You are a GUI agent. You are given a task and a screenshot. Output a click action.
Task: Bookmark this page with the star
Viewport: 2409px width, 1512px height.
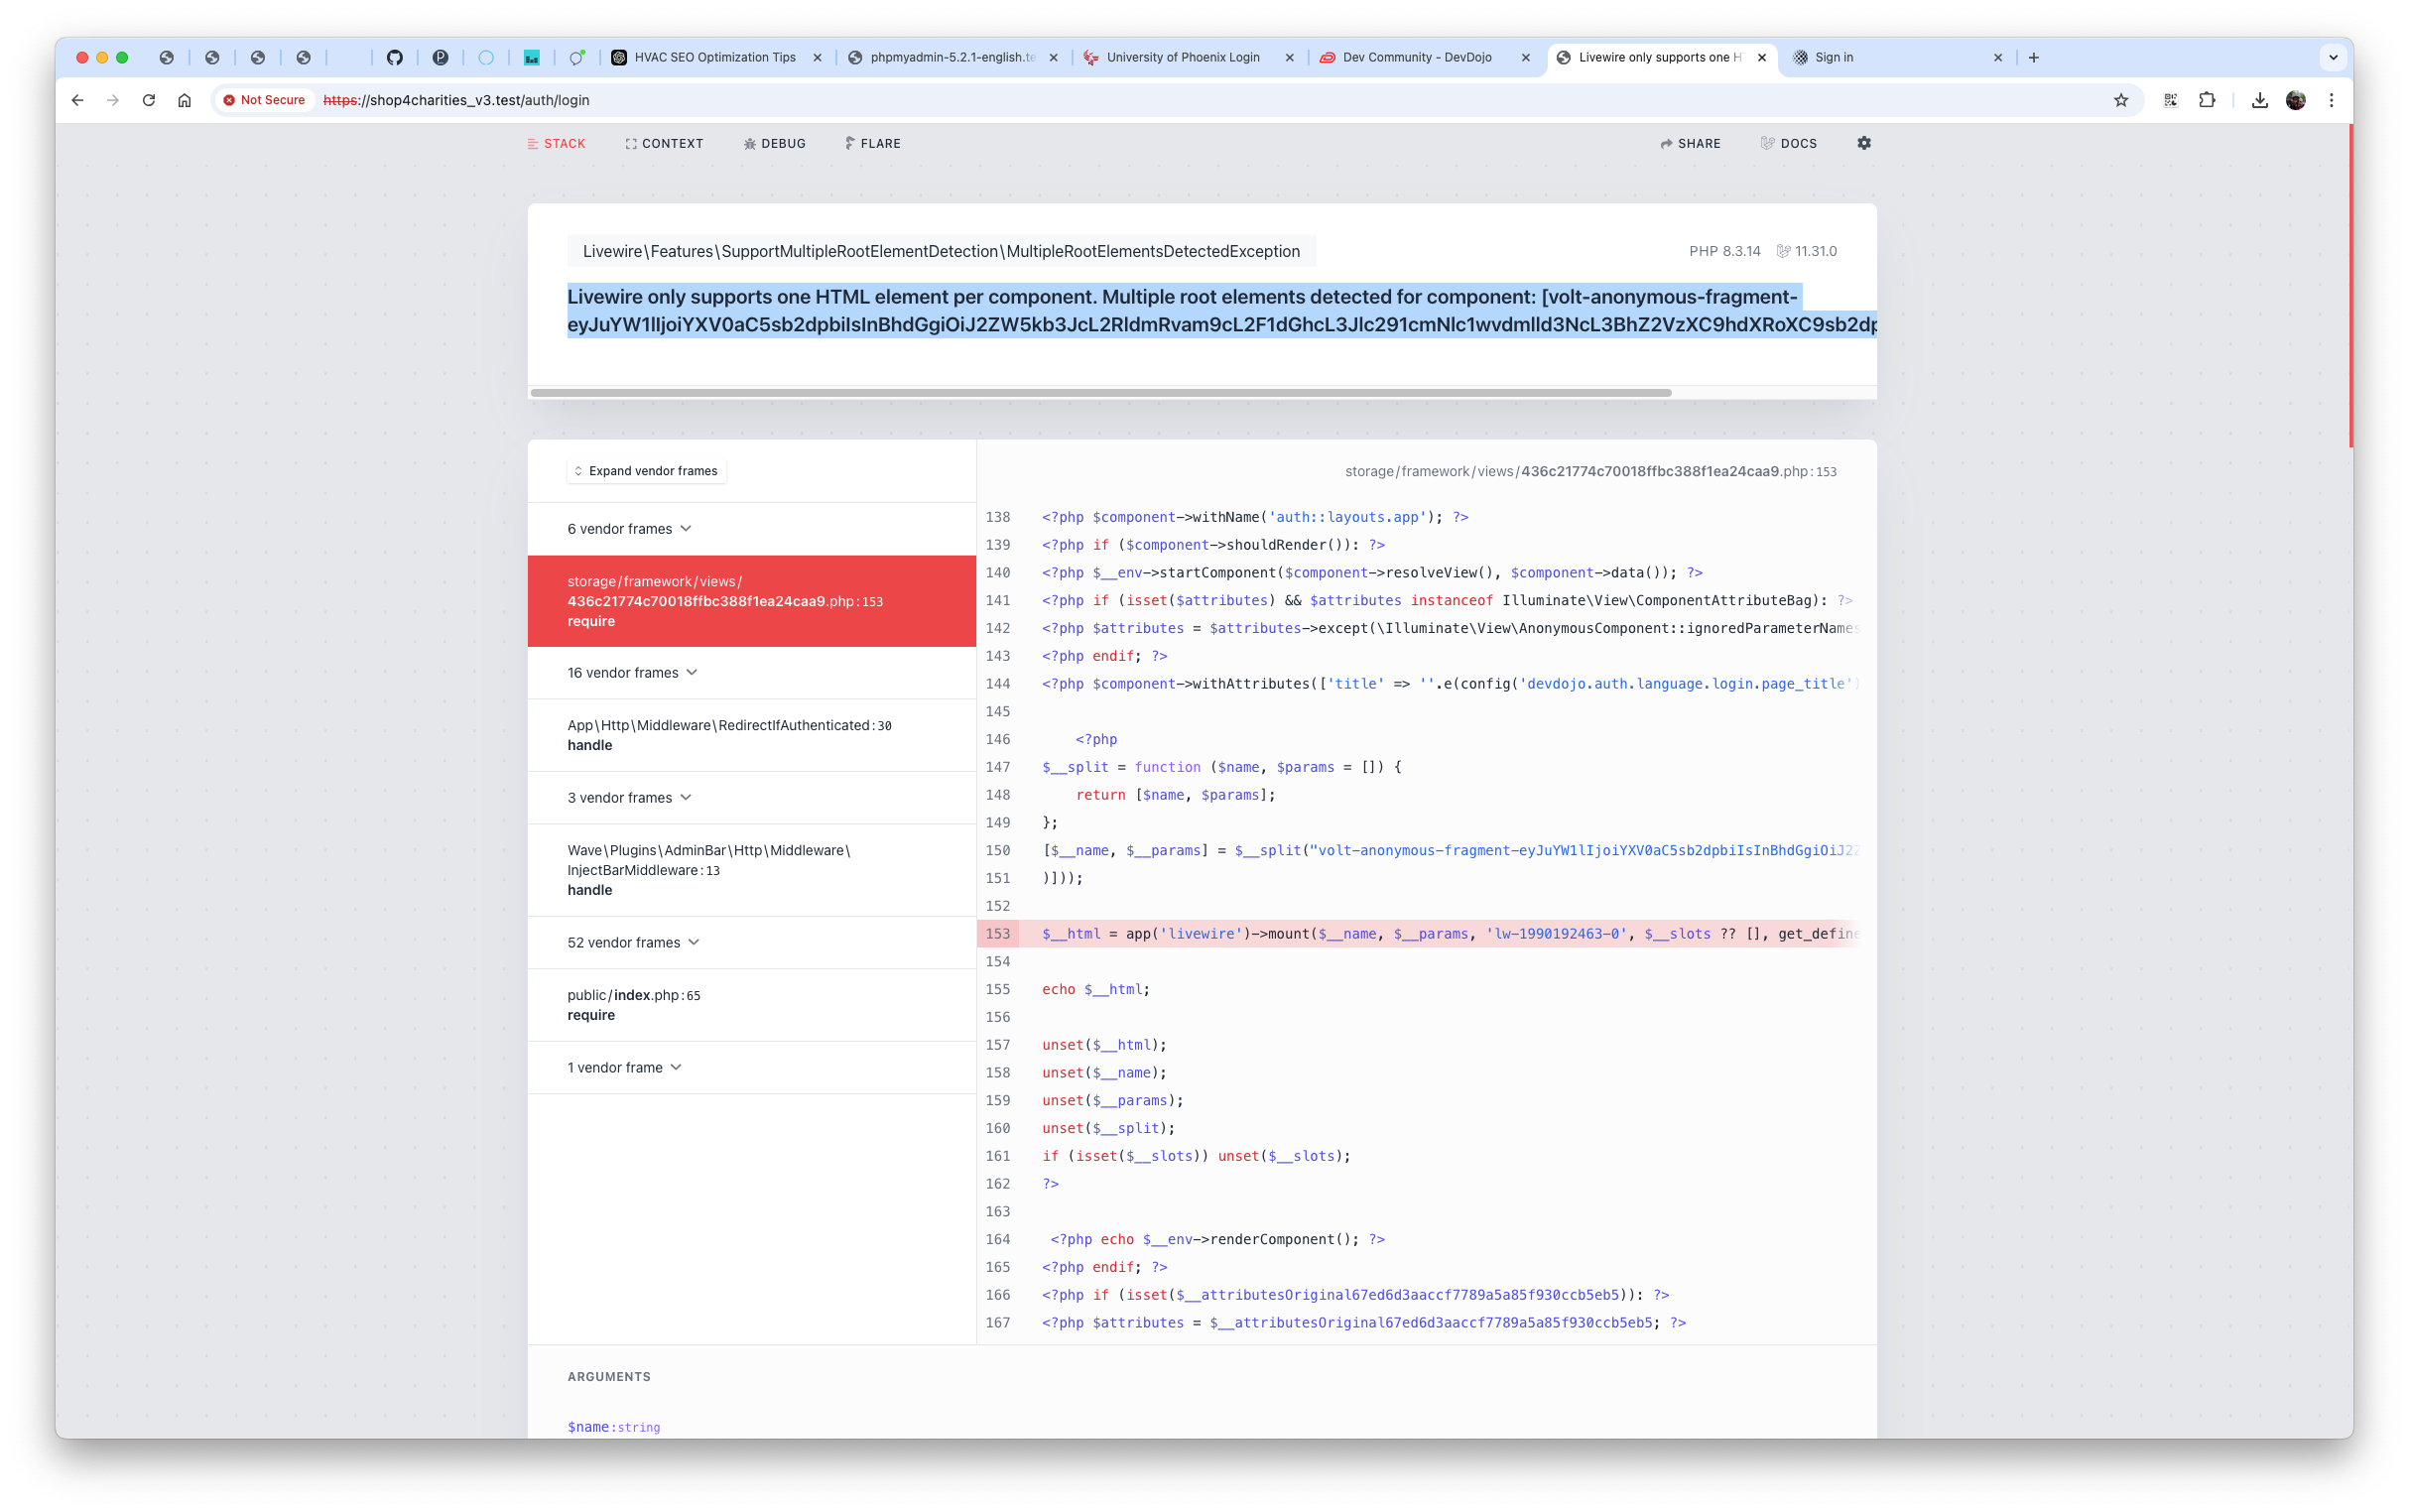tap(2121, 100)
